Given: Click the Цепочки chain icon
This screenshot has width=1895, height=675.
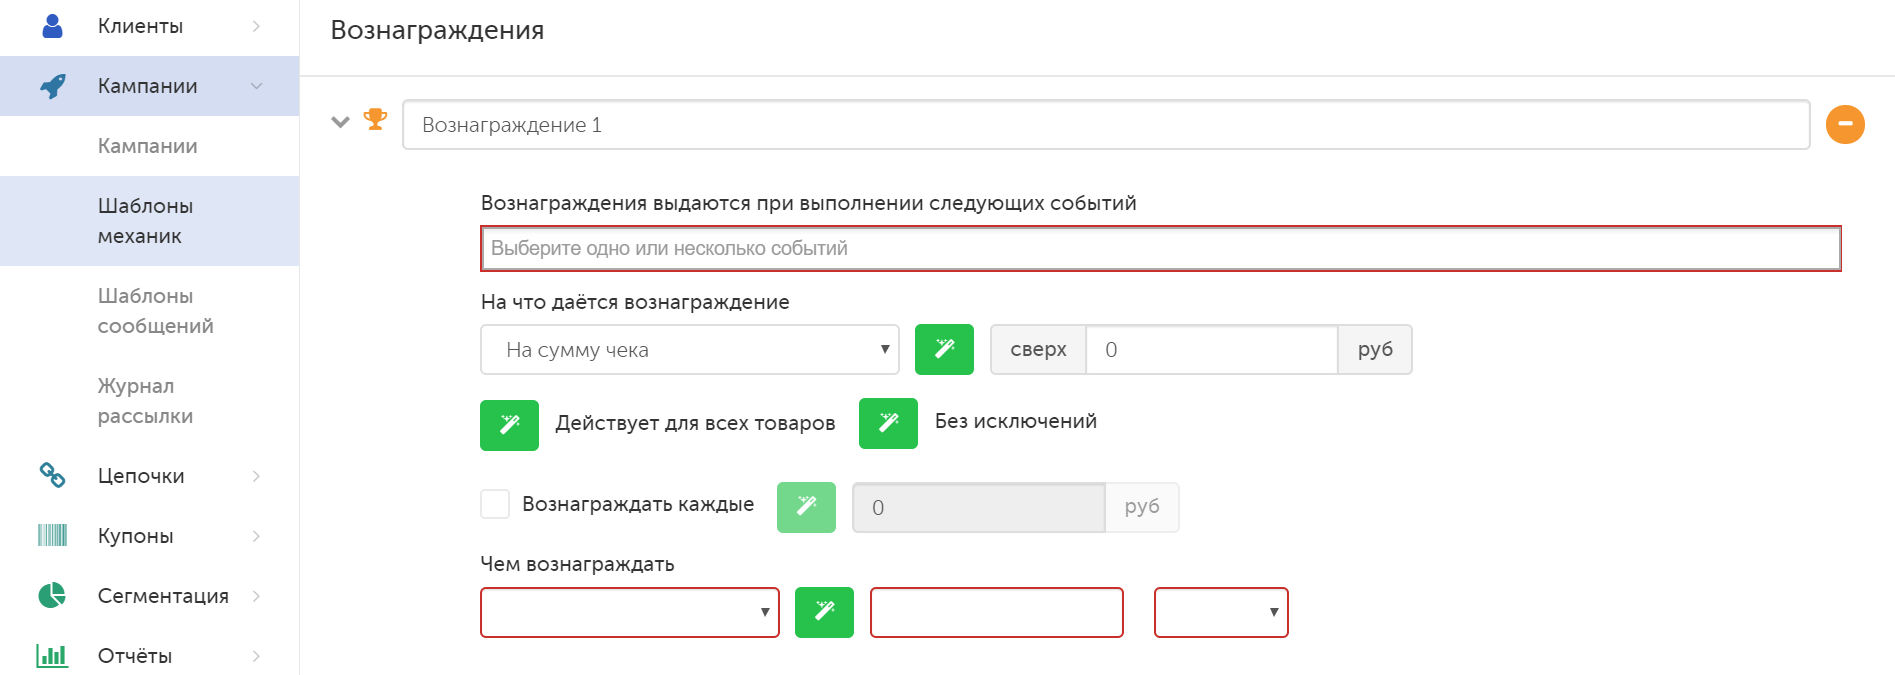Looking at the screenshot, I should tap(53, 475).
